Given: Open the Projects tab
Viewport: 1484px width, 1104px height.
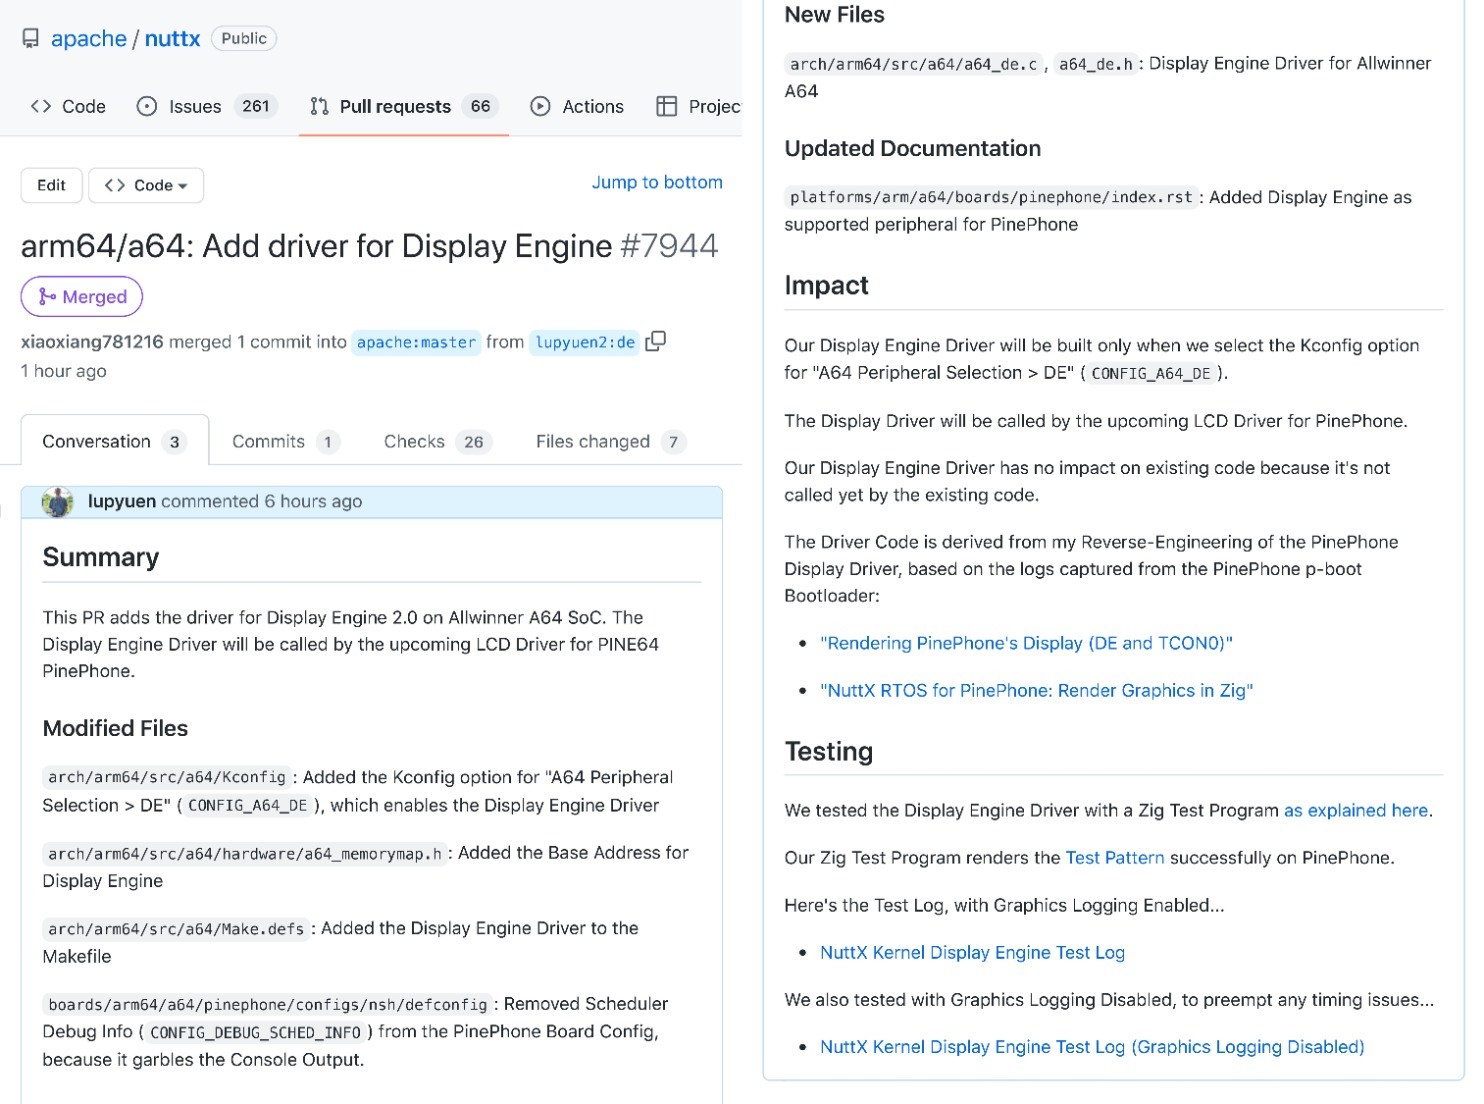Looking at the screenshot, I should point(698,107).
